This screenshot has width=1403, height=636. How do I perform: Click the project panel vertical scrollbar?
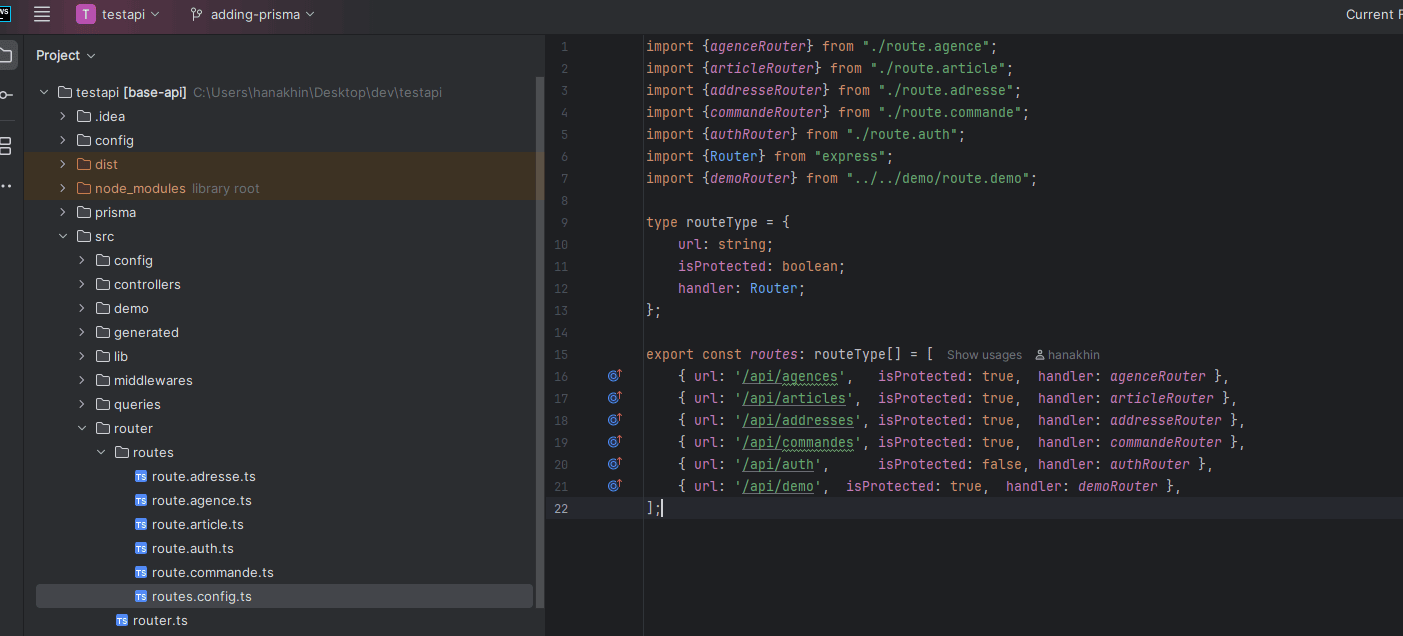click(540, 340)
